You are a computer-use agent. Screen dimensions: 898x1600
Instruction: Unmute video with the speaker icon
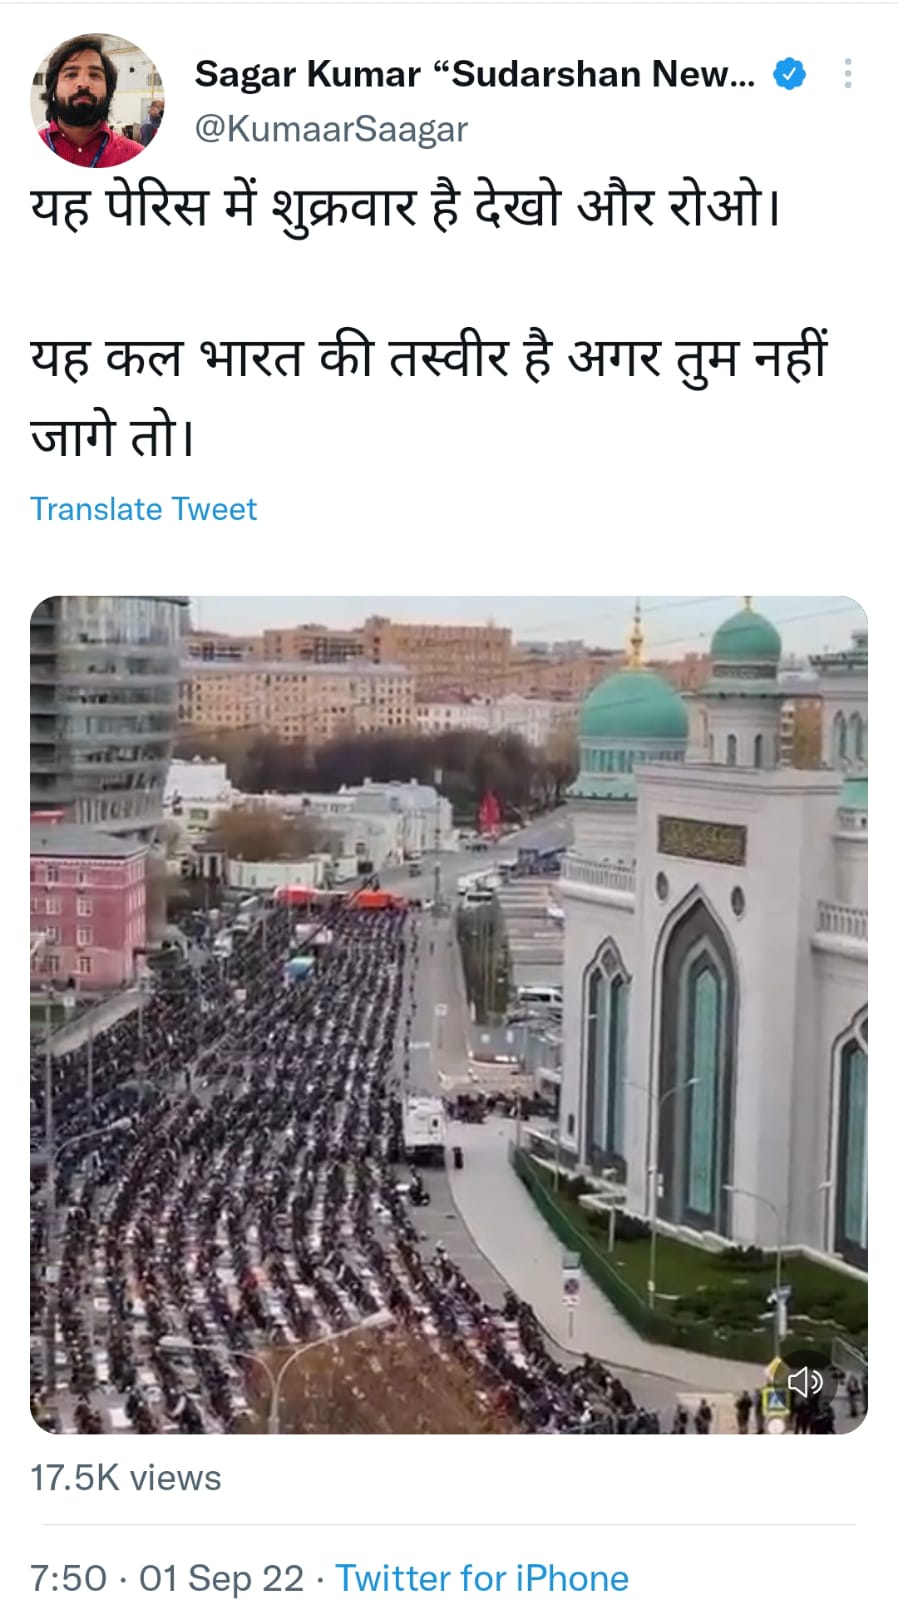804,1382
